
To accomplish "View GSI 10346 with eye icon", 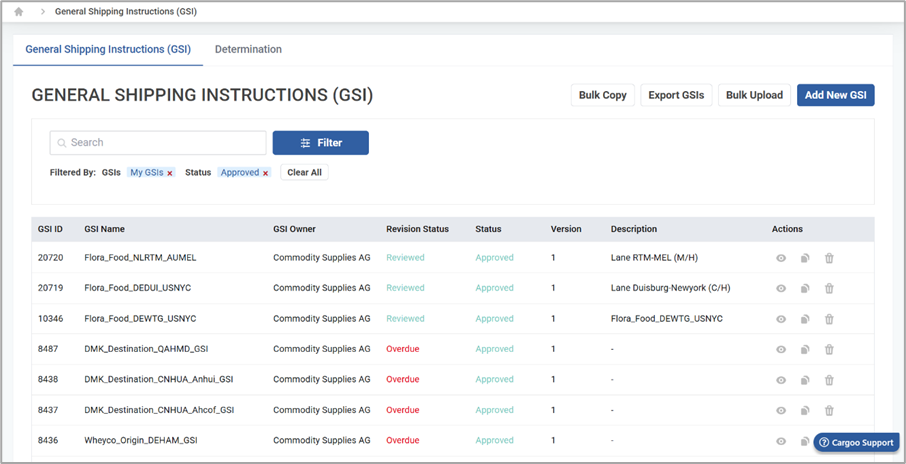I will (781, 318).
